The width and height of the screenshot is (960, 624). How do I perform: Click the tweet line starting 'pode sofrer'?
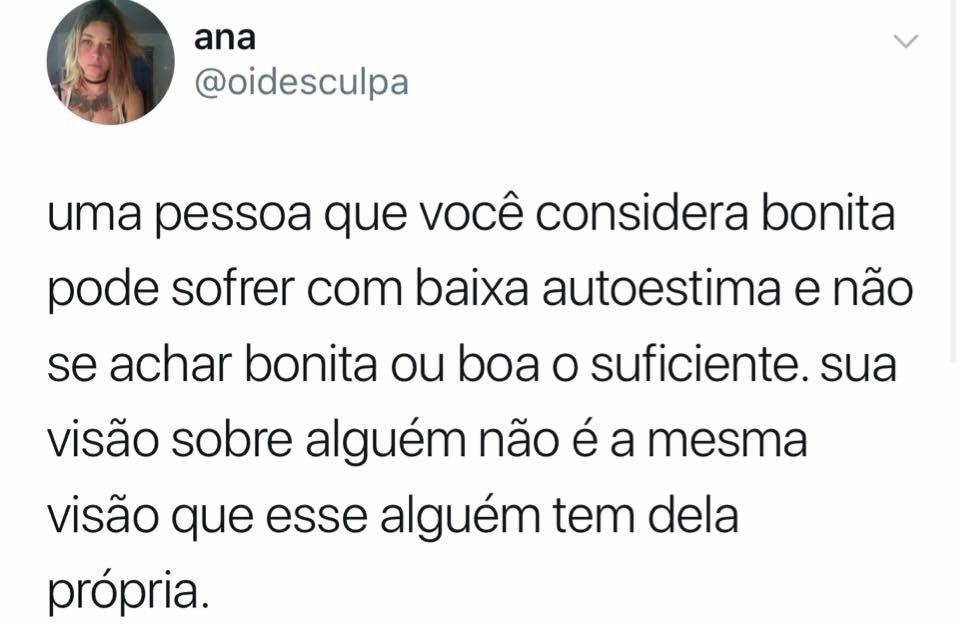point(480,291)
